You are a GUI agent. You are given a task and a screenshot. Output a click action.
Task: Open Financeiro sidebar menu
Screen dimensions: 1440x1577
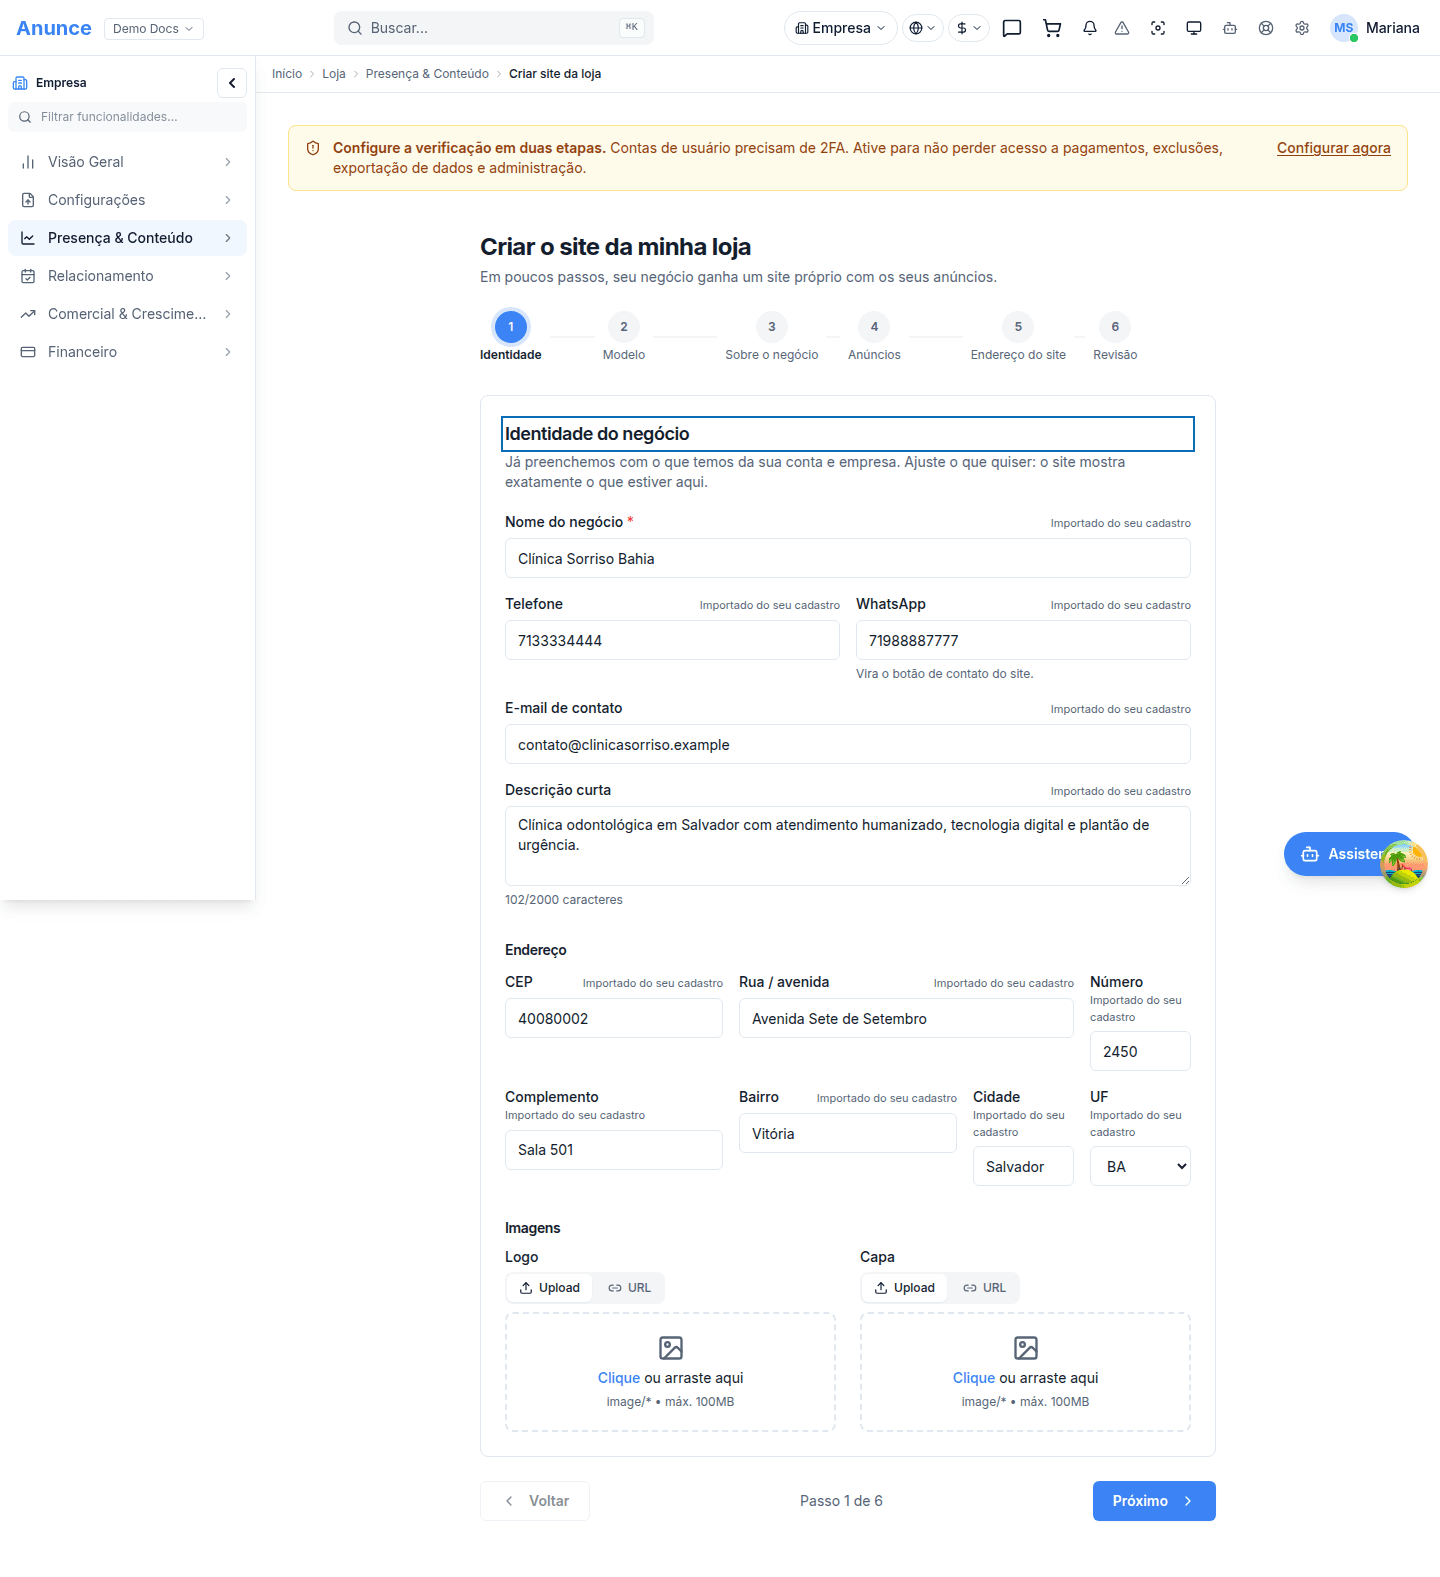pyautogui.click(x=127, y=352)
